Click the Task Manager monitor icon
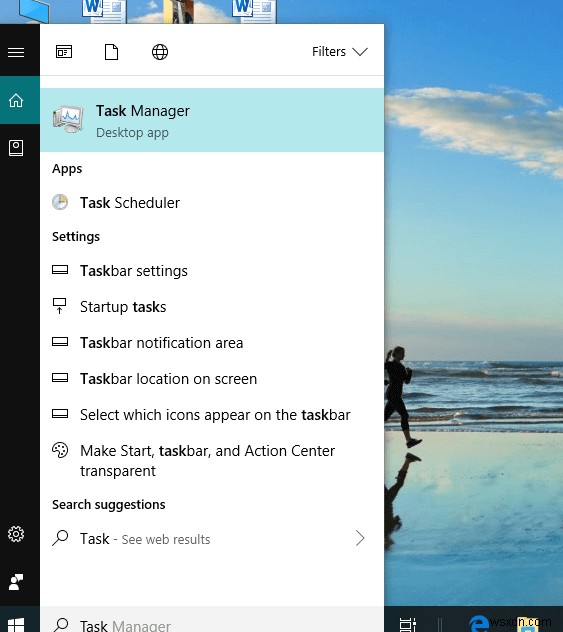The height and width of the screenshot is (632, 563). pos(68,119)
